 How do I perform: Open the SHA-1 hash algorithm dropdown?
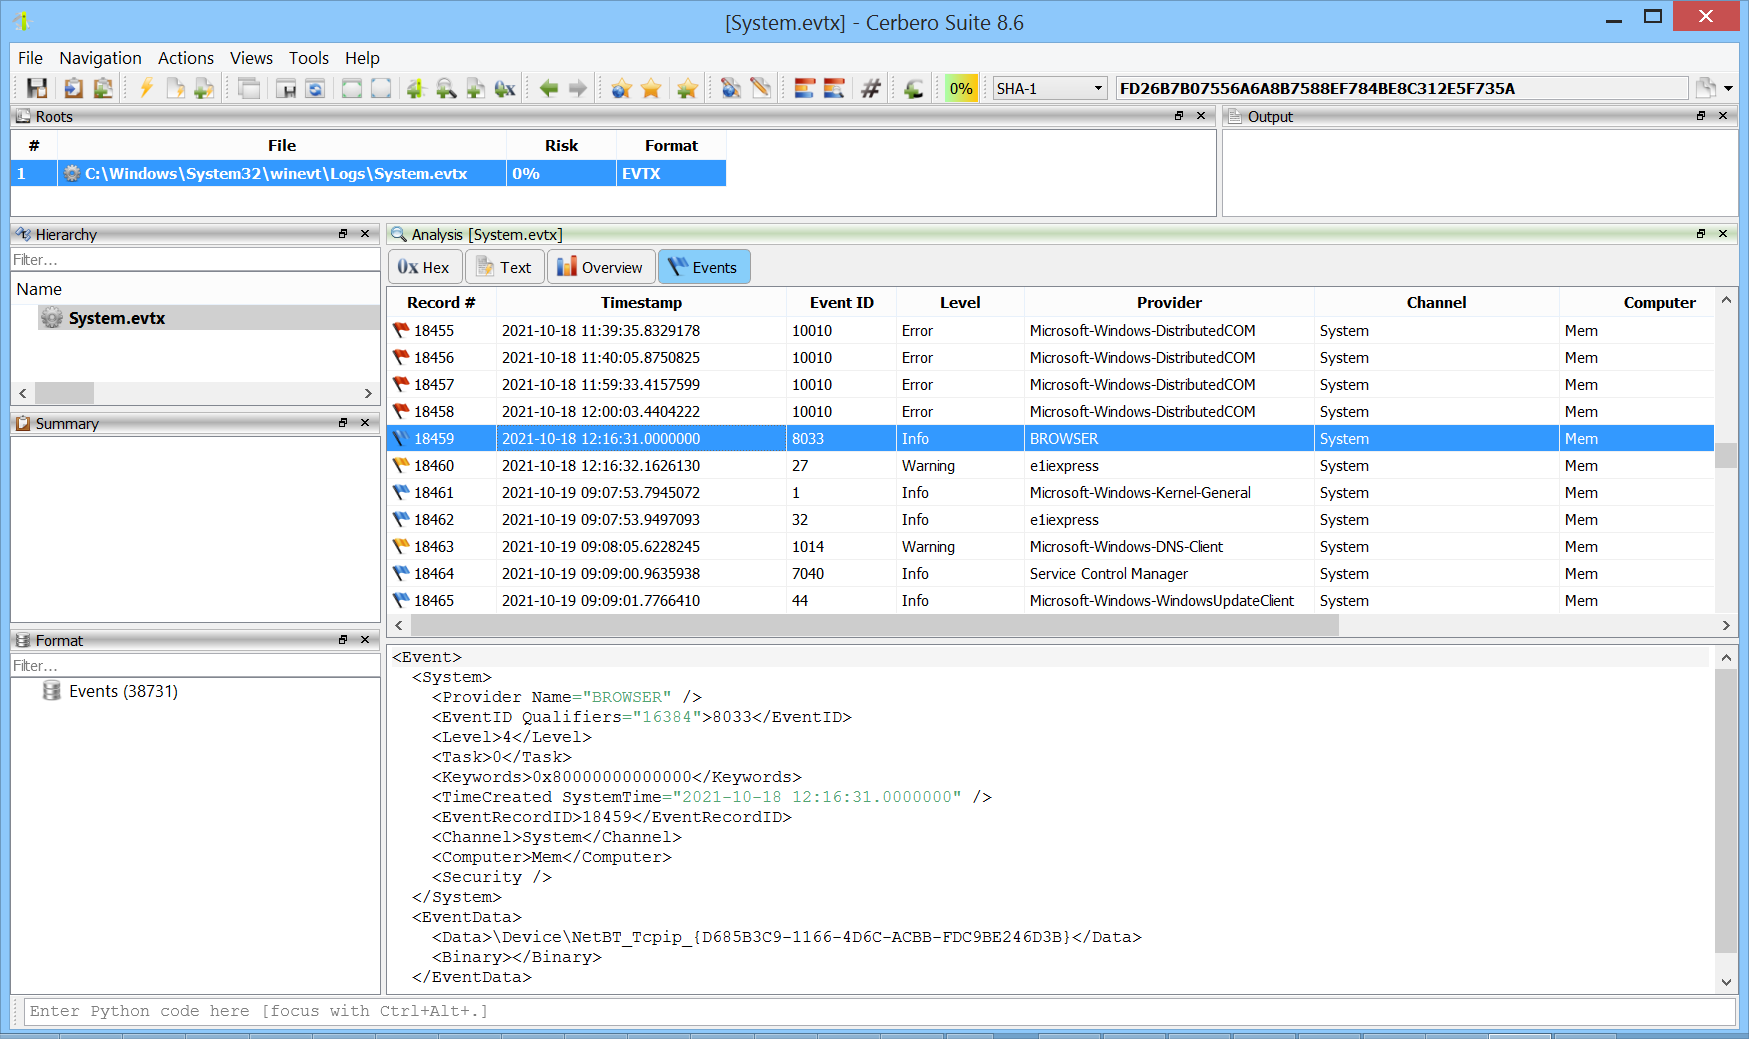tap(1049, 89)
